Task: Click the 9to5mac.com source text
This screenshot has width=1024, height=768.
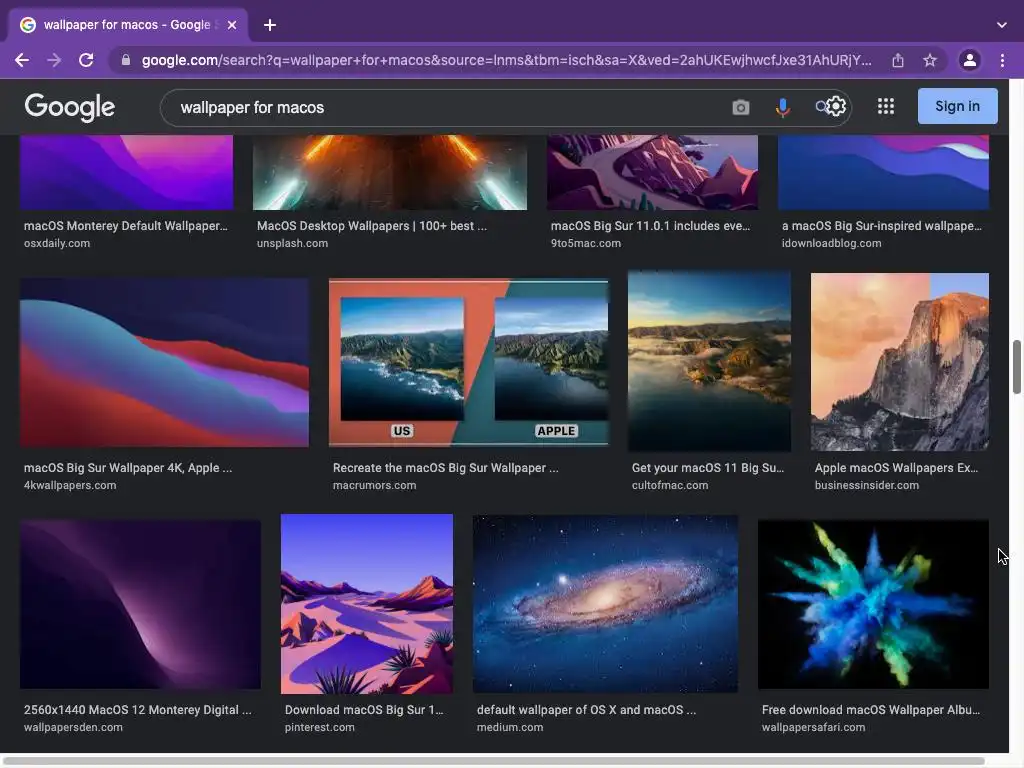Action: (586, 244)
